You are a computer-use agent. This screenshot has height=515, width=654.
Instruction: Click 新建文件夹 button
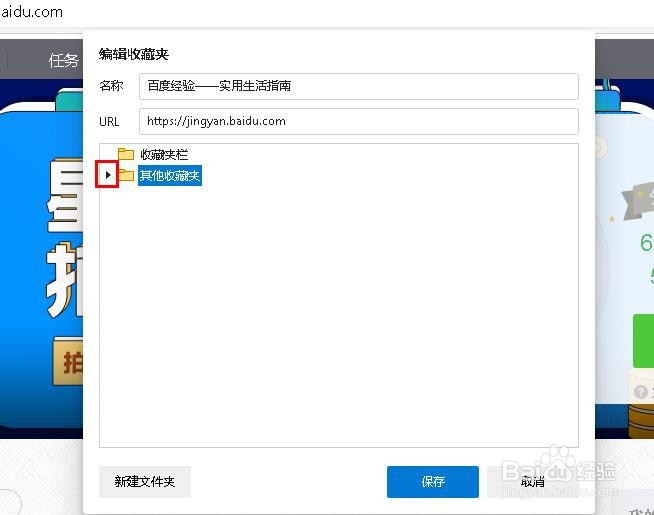145,482
